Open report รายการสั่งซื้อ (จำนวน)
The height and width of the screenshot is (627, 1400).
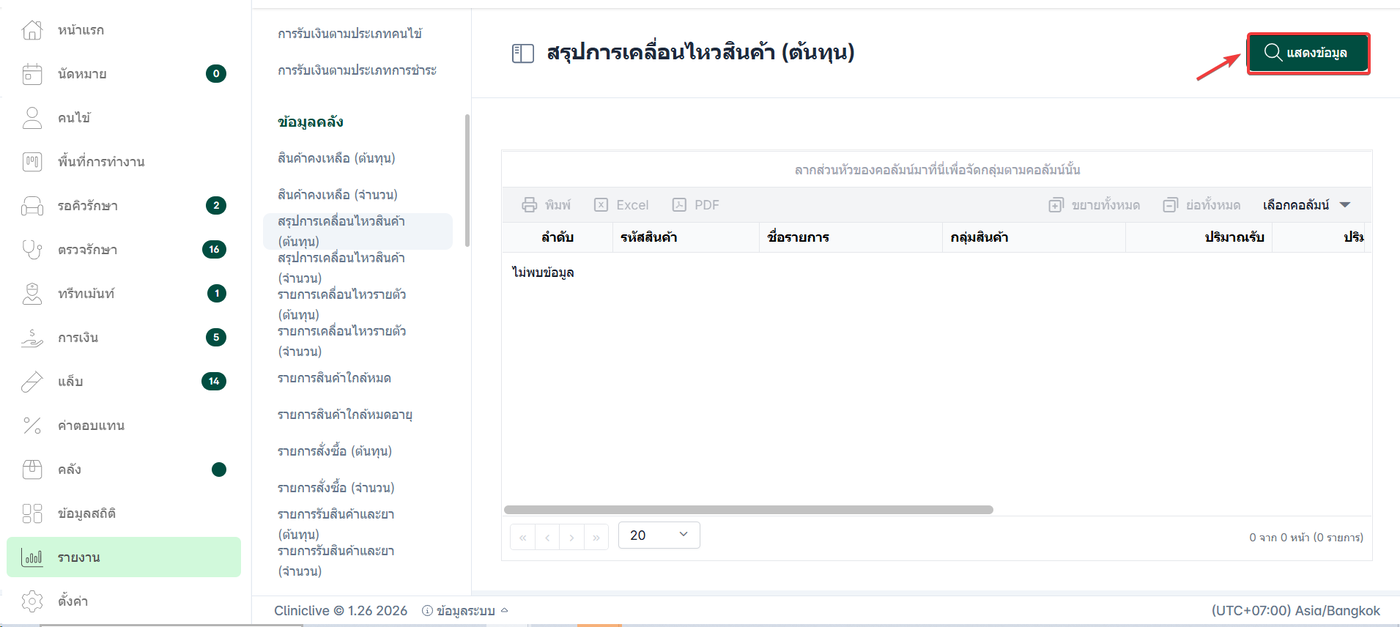[336, 487]
